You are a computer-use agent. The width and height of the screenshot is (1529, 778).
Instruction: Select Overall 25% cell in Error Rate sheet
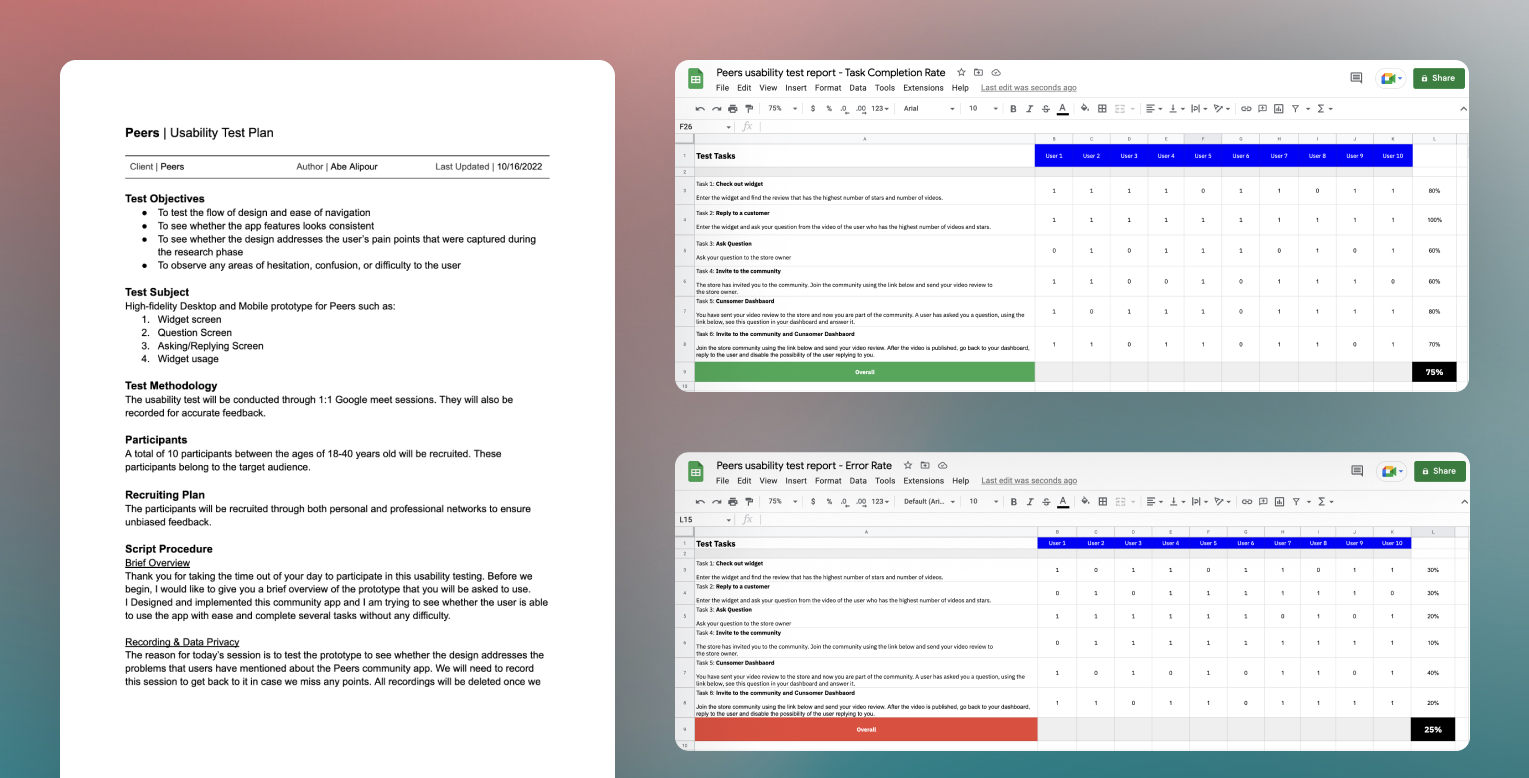pyautogui.click(x=1433, y=730)
